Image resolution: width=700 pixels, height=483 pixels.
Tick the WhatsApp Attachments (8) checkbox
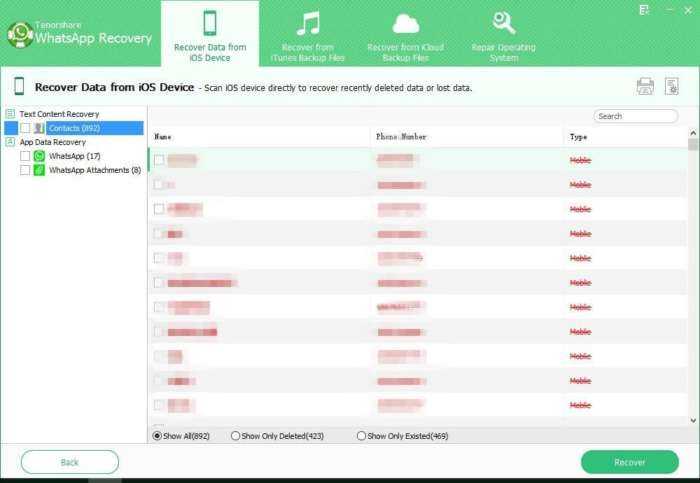click(x=25, y=170)
